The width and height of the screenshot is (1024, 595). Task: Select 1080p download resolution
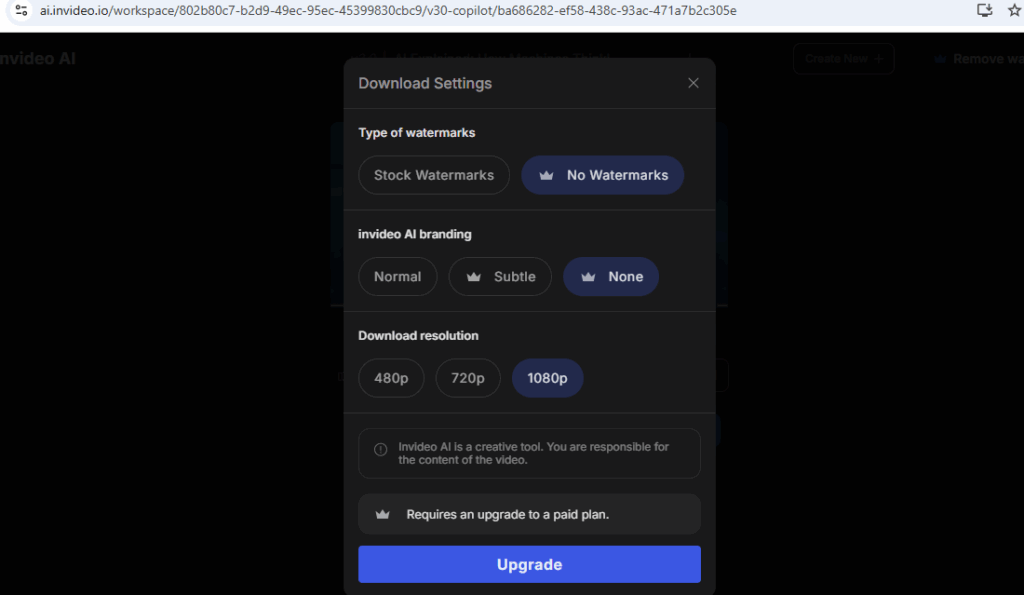pos(547,378)
